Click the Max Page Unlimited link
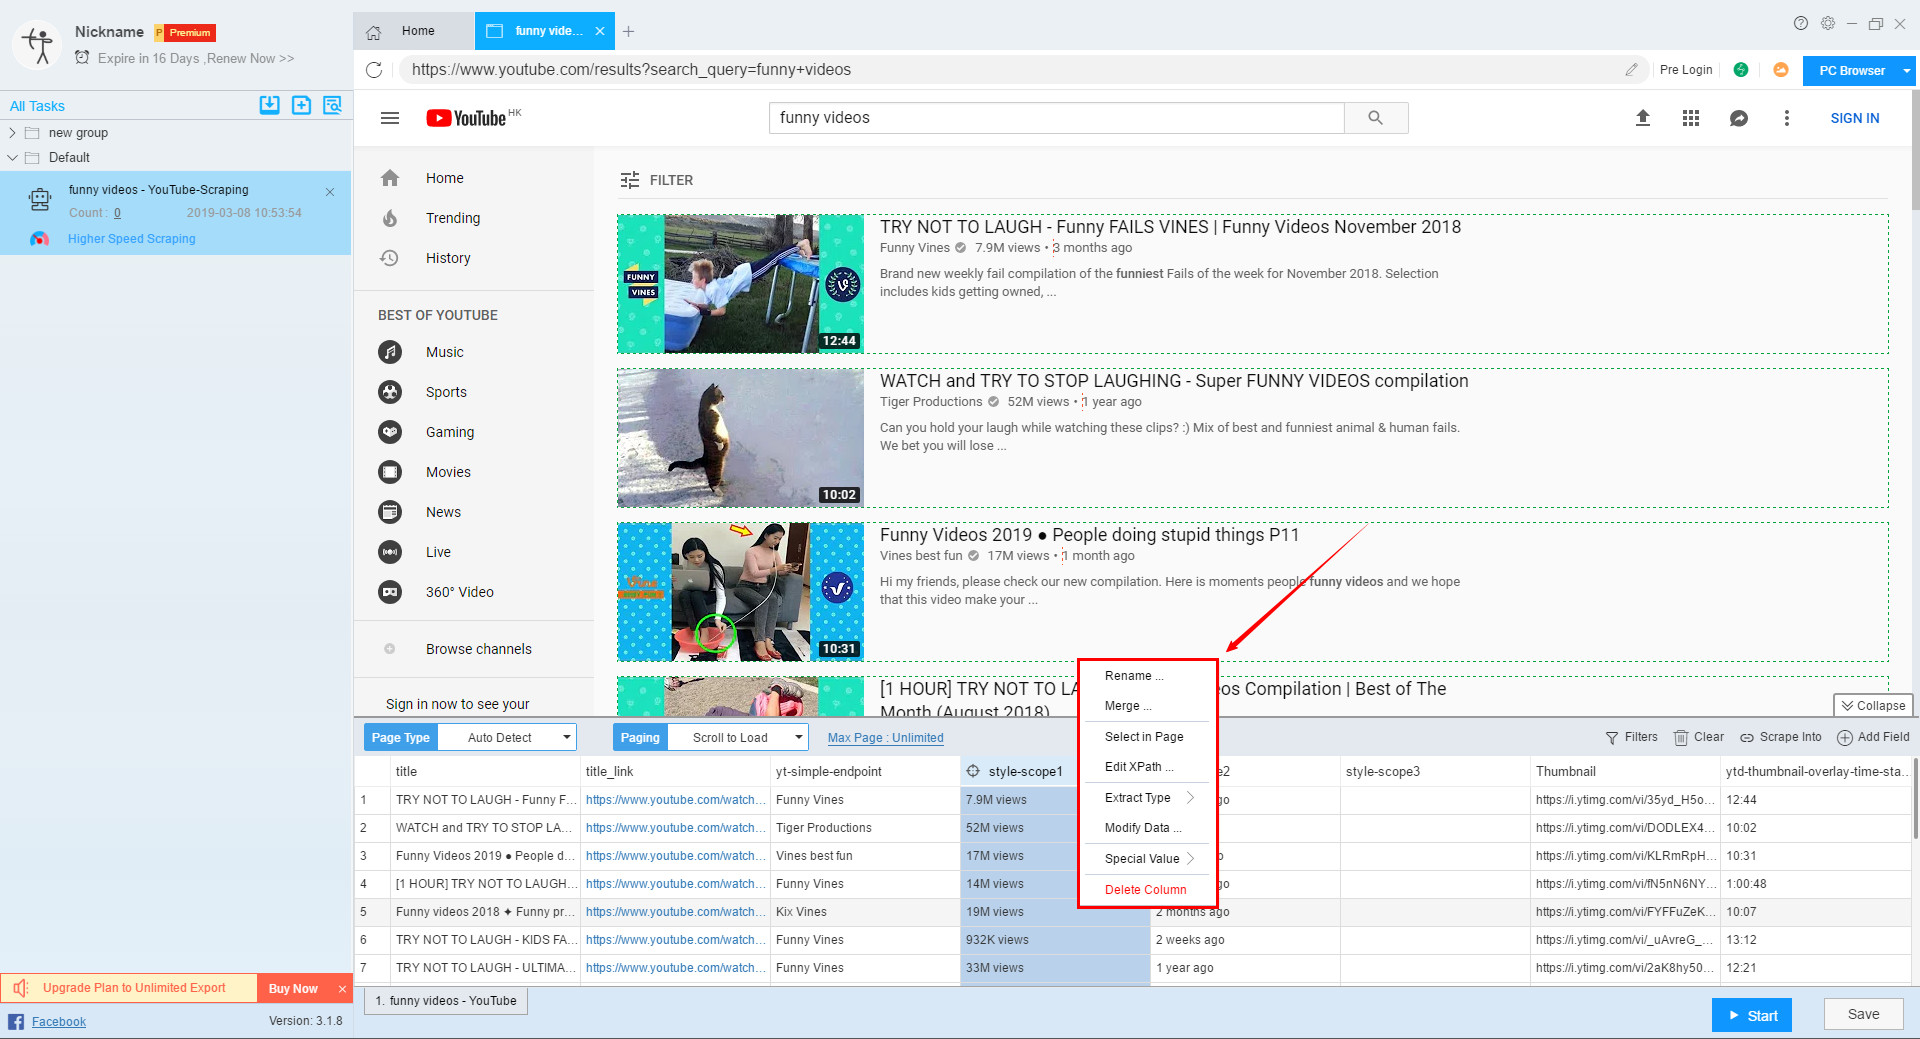This screenshot has height=1039, width=1920. (x=885, y=738)
